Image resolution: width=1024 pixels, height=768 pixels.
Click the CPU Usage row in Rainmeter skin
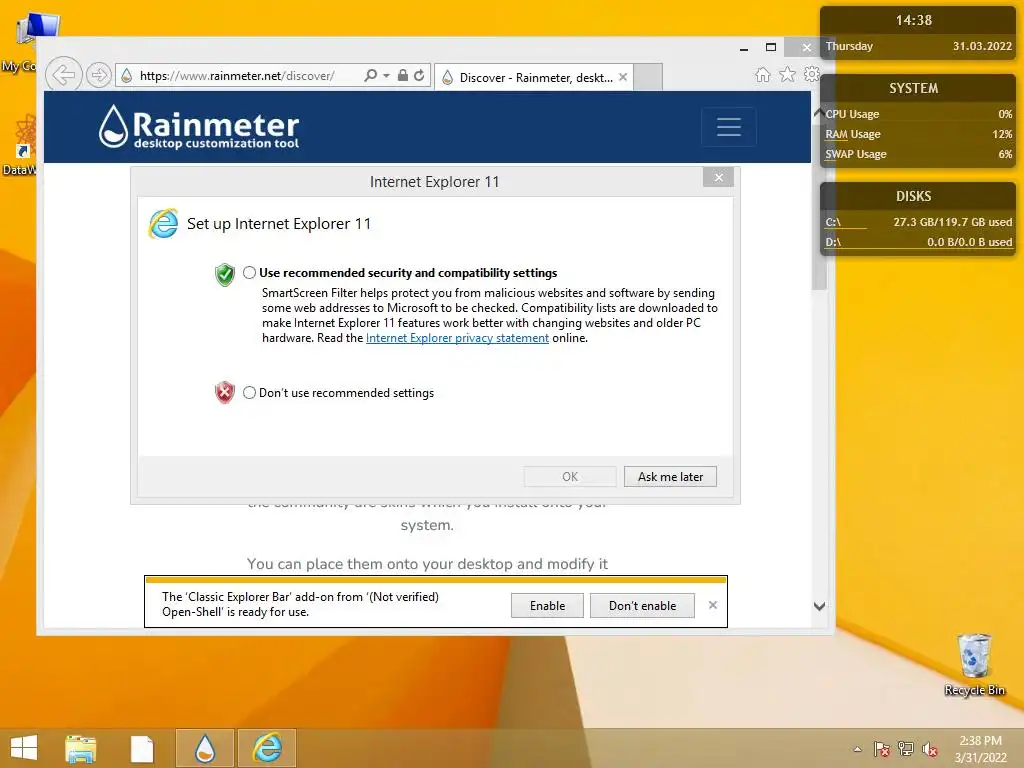[x=918, y=114]
